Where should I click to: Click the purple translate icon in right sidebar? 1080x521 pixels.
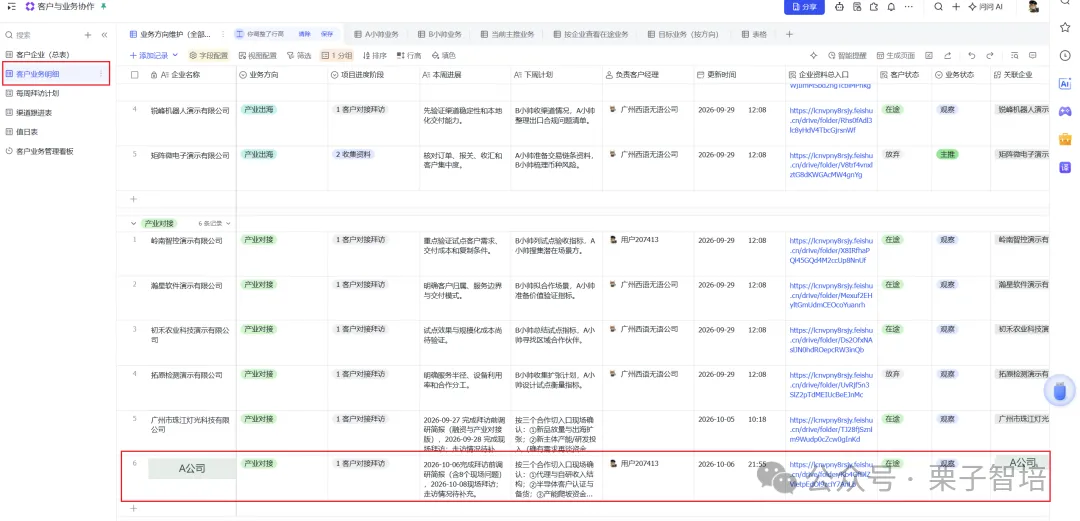click(1065, 167)
